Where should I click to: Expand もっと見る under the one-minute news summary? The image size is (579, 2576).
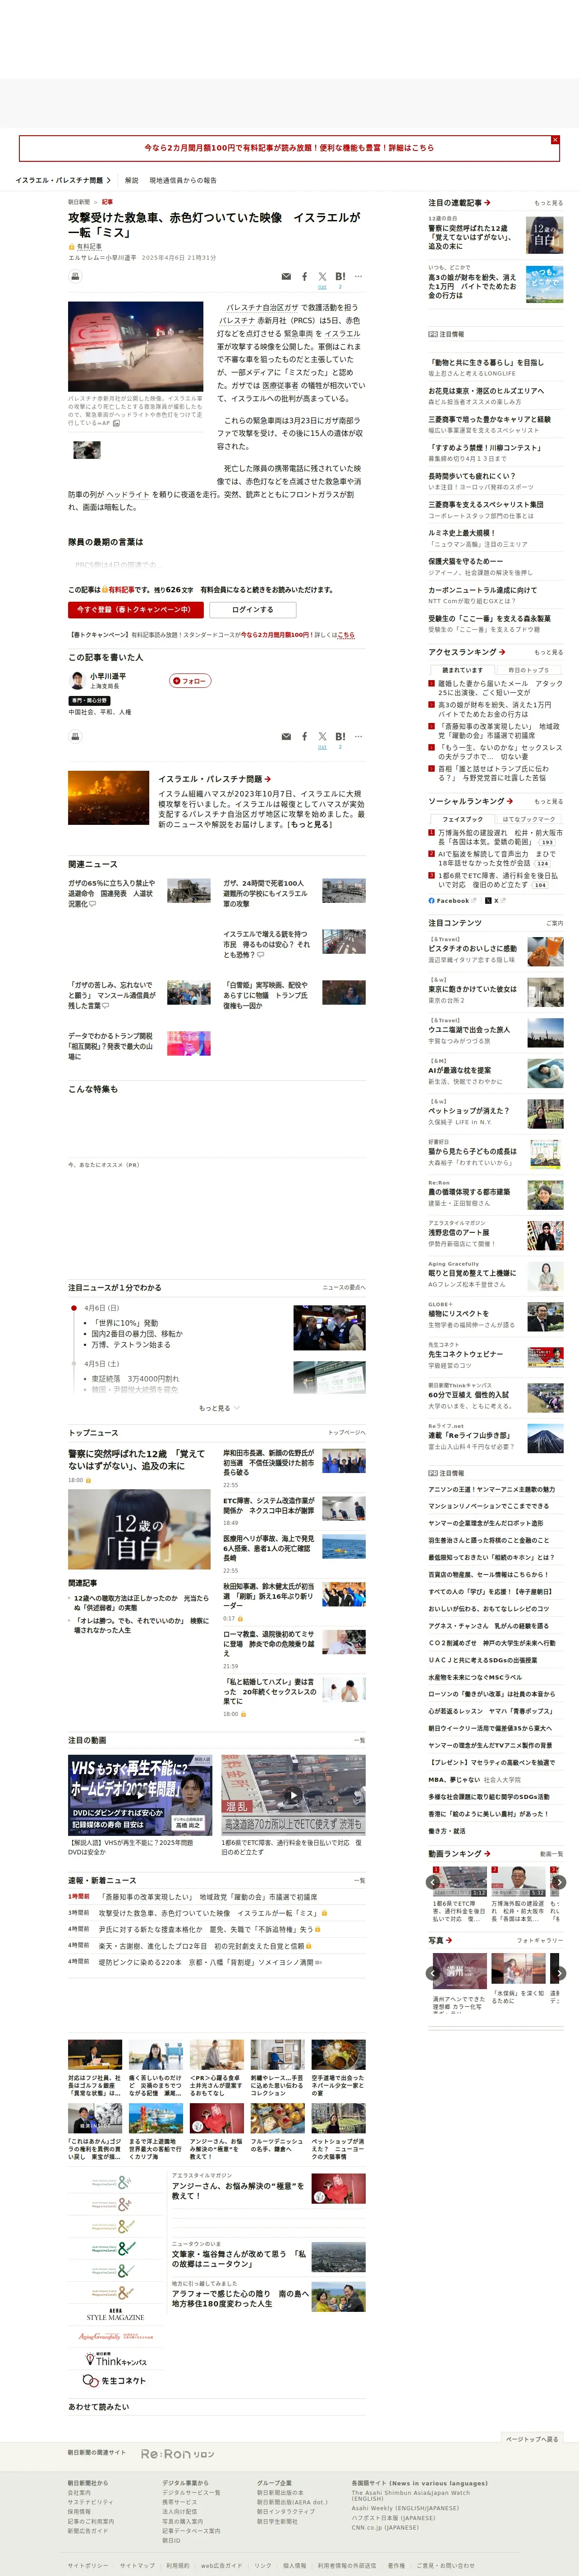219,1409
